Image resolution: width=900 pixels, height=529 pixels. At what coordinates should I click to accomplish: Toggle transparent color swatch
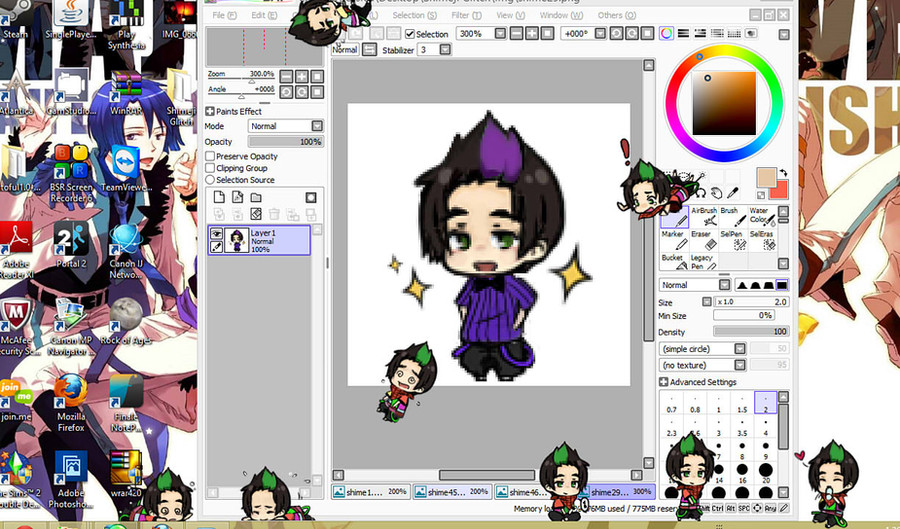pyautogui.click(x=761, y=196)
